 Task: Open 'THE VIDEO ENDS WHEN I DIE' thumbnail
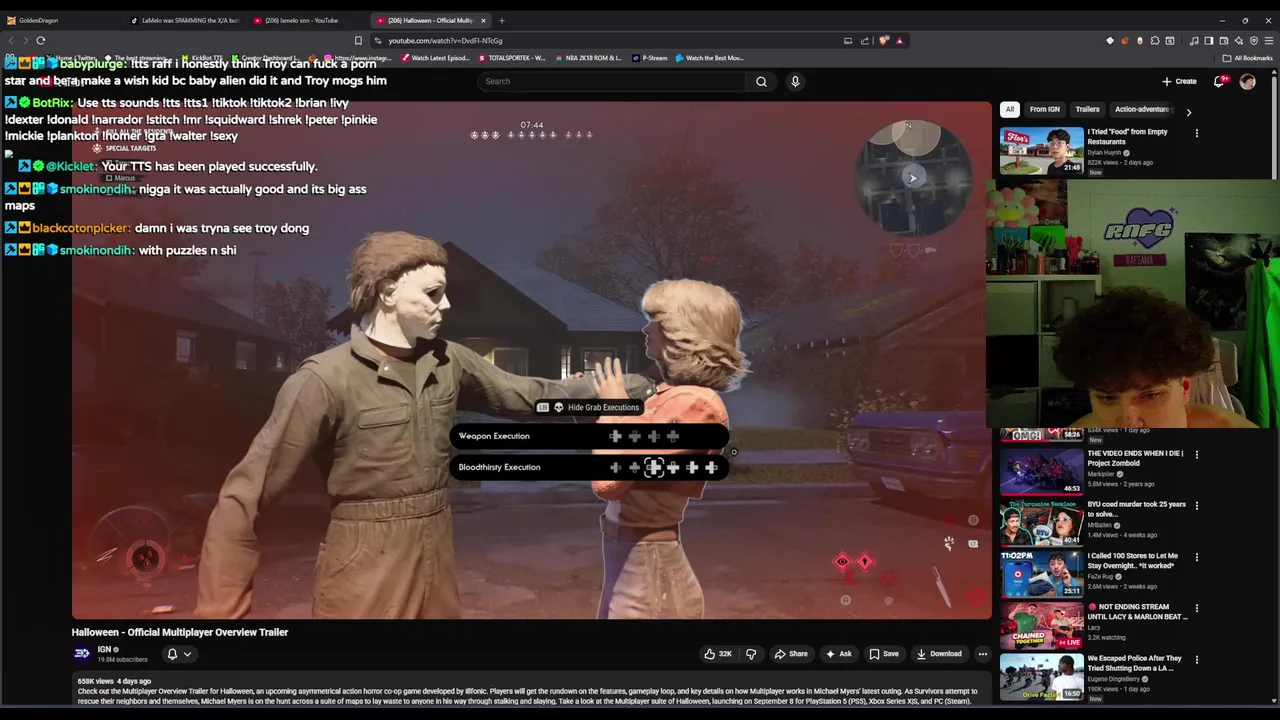1041,471
